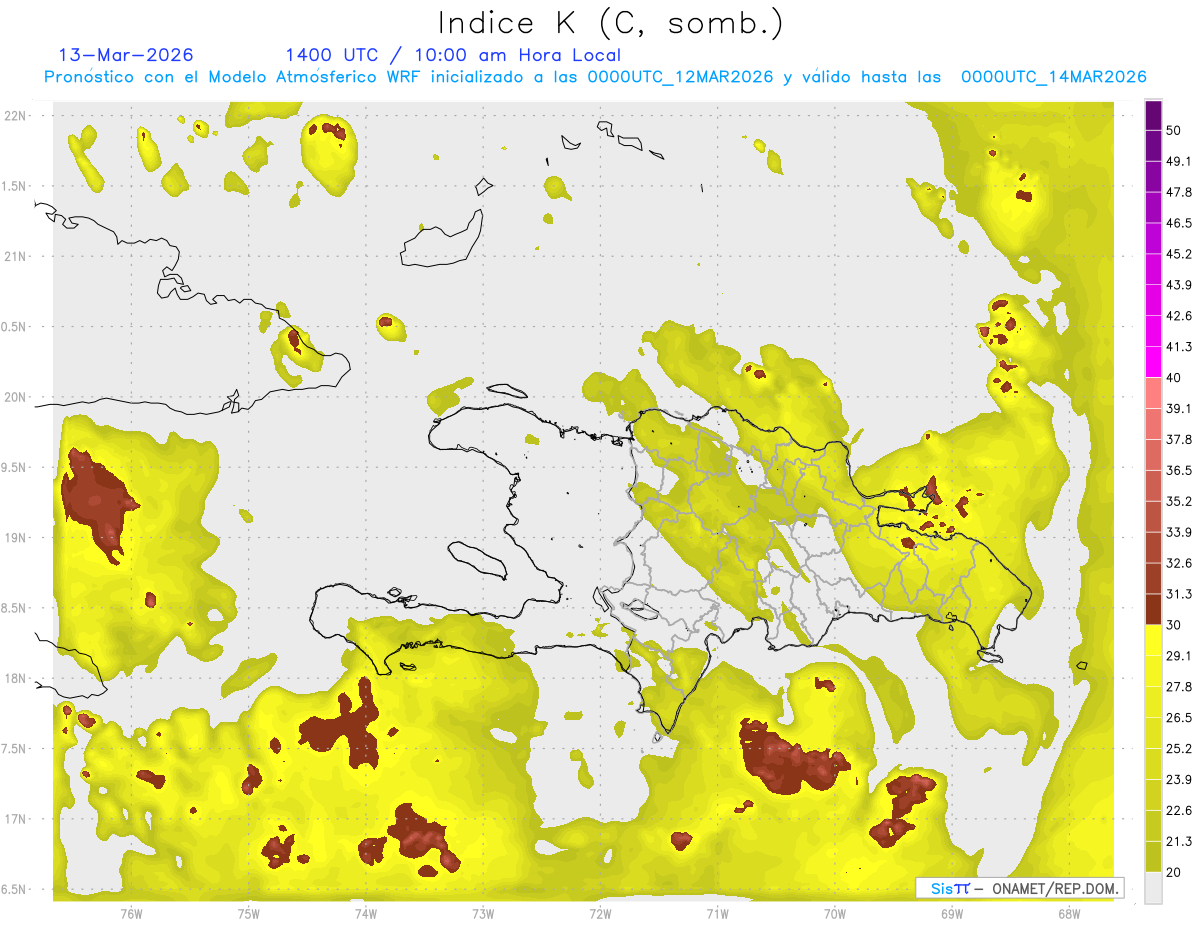The width and height of the screenshot is (1200, 927).
Task: Click the "22.6" colorbar label
Action: (x=1179, y=811)
